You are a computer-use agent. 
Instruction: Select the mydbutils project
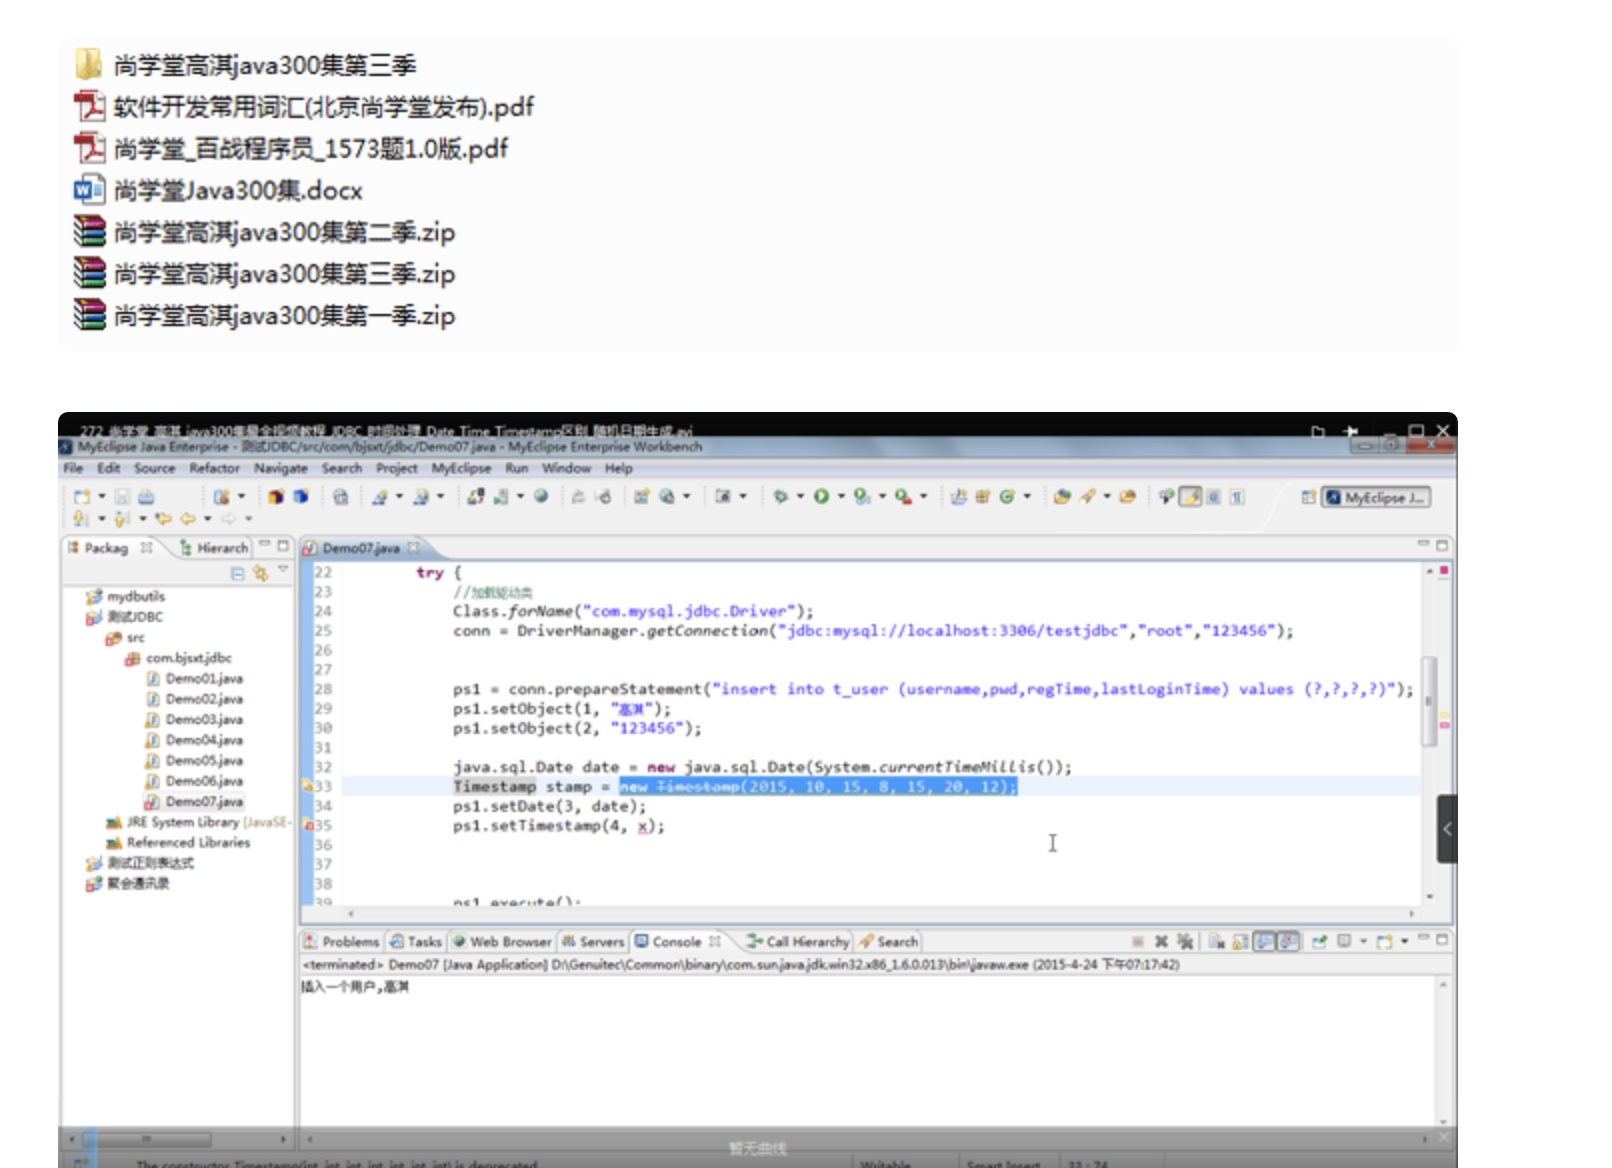(x=126, y=596)
